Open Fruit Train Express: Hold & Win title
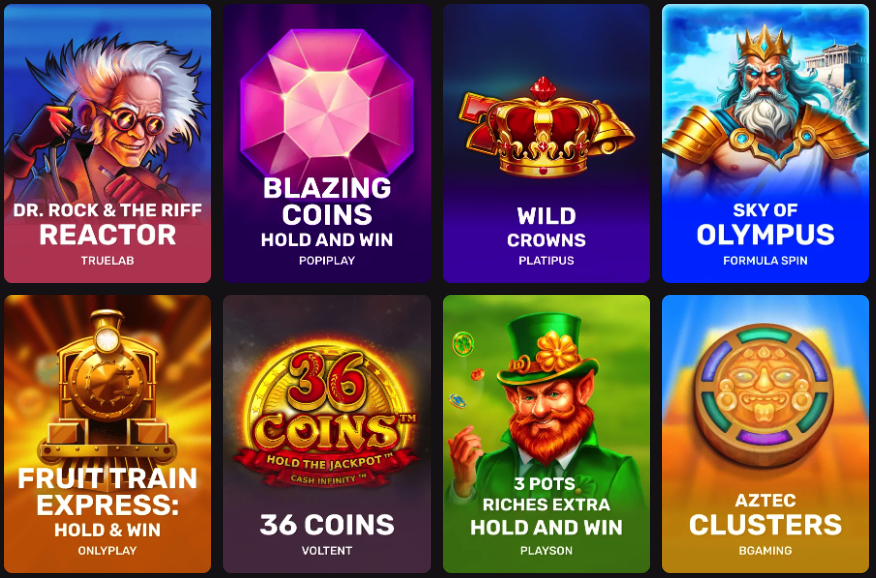The image size is (876, 578). pyautogui.click(x=107, y=501)
